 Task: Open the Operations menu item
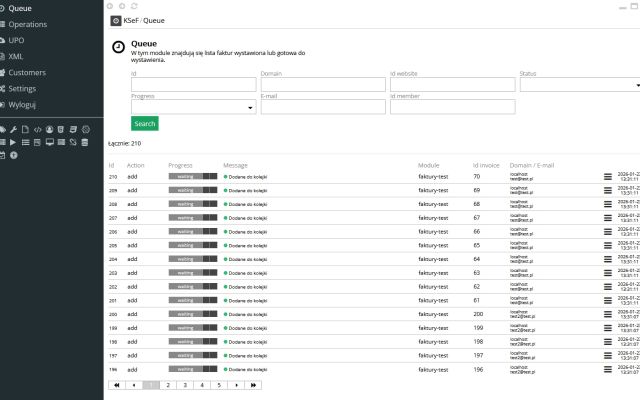pos(28,24)
